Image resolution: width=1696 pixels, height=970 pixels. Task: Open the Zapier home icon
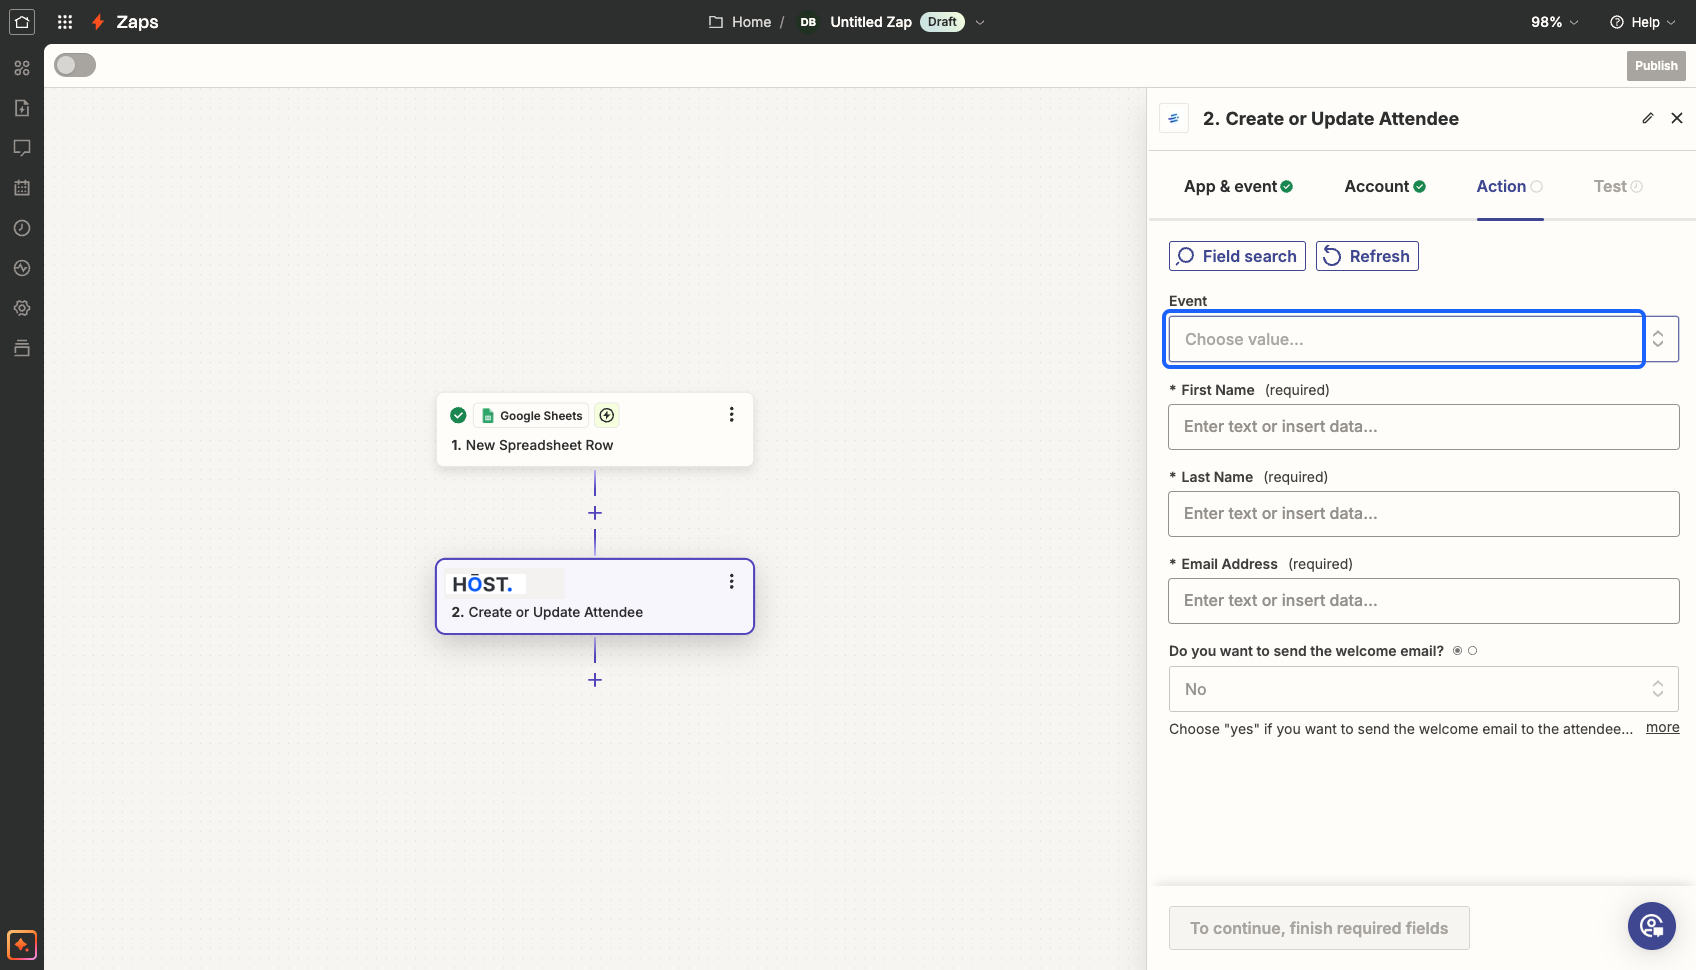click(x=22, y=22)
